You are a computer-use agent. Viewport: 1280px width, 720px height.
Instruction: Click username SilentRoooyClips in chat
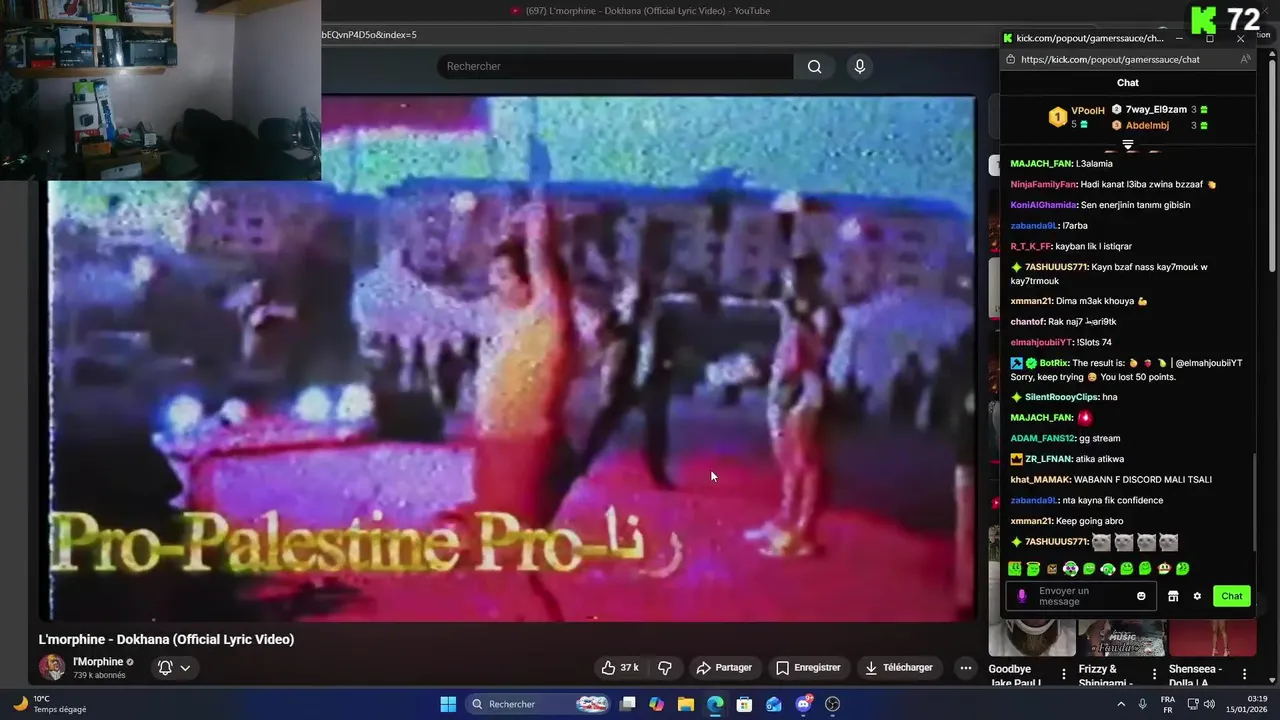(x=1061, y=397)
